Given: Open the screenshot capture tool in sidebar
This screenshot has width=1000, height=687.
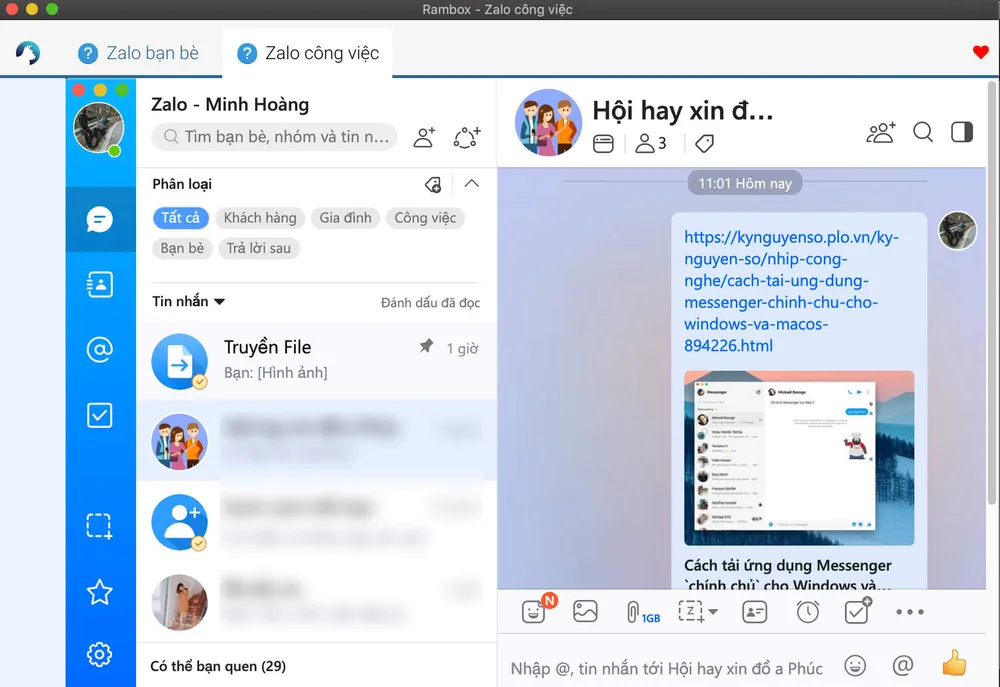Looking at the screenshot, I should tap(99, 526).
